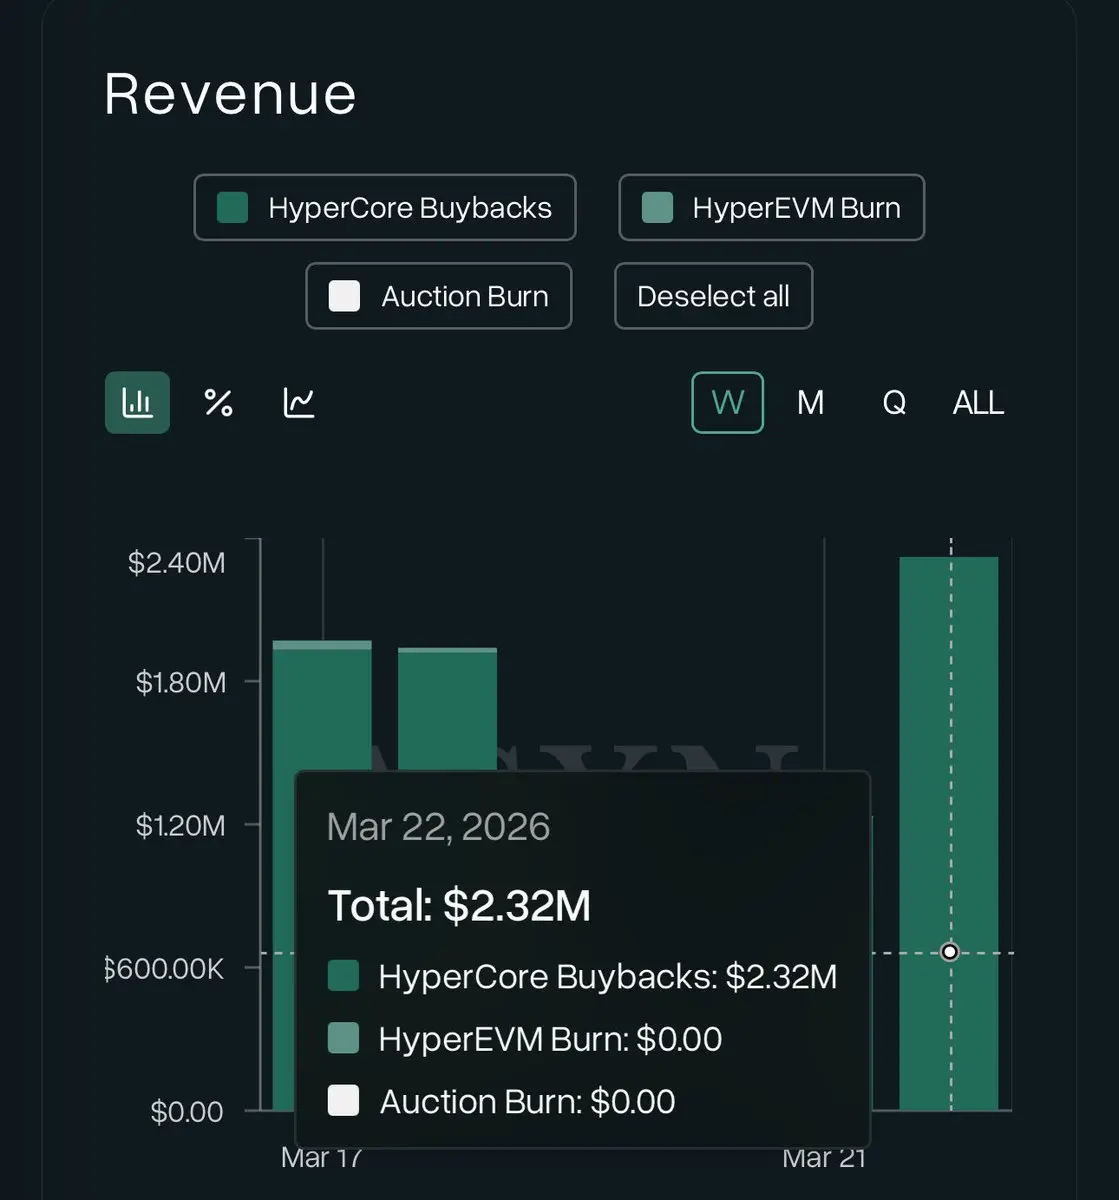Select the bar chart view icon
The image size is (1119, 1200).
[137, 403]
